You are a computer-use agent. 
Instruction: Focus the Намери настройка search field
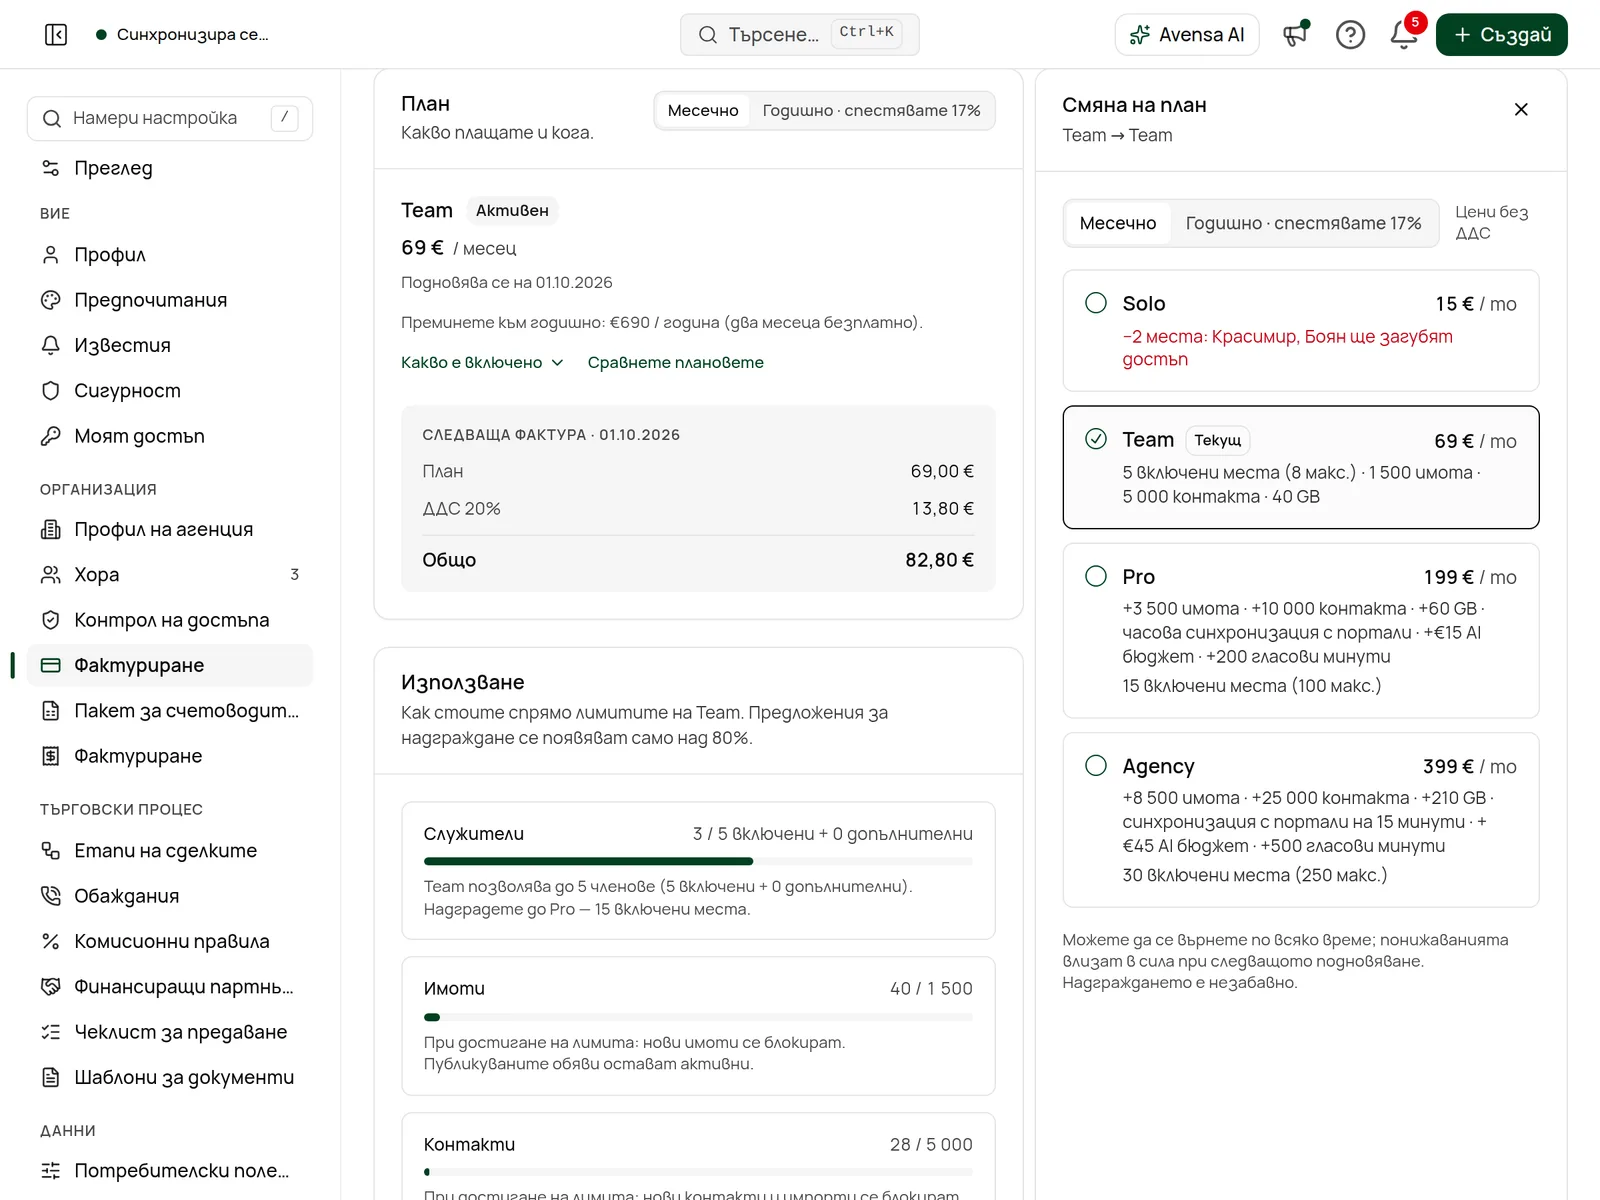click(x=170, y=118)
